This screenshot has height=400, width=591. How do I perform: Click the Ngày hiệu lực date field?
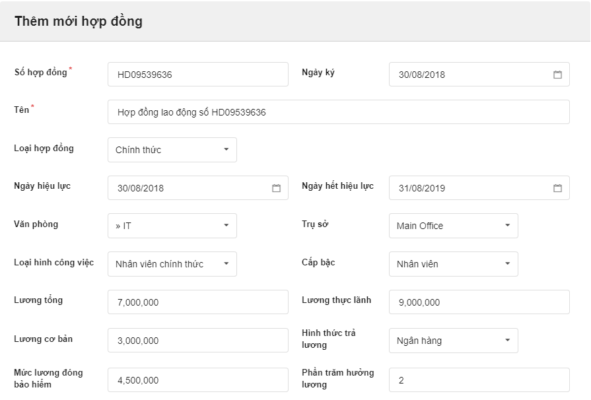tap(198, 188)
